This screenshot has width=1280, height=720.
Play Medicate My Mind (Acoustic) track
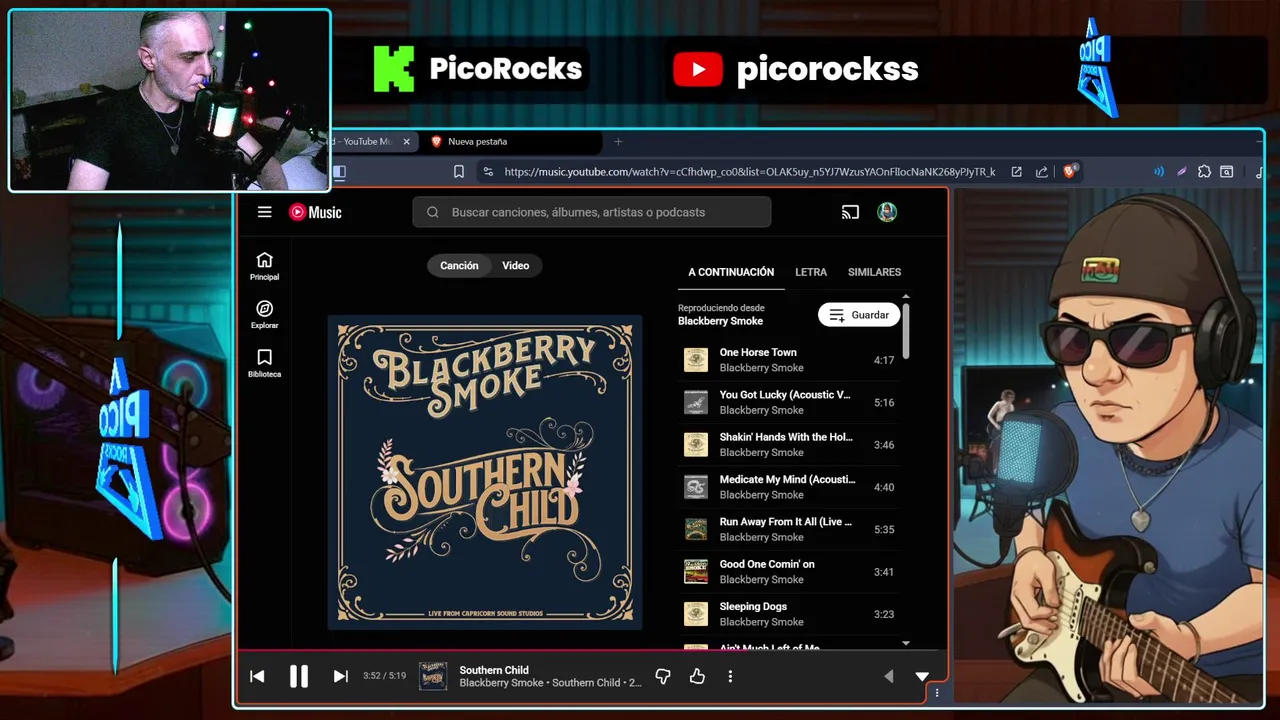pyautogui.click(x=788, y=487)
